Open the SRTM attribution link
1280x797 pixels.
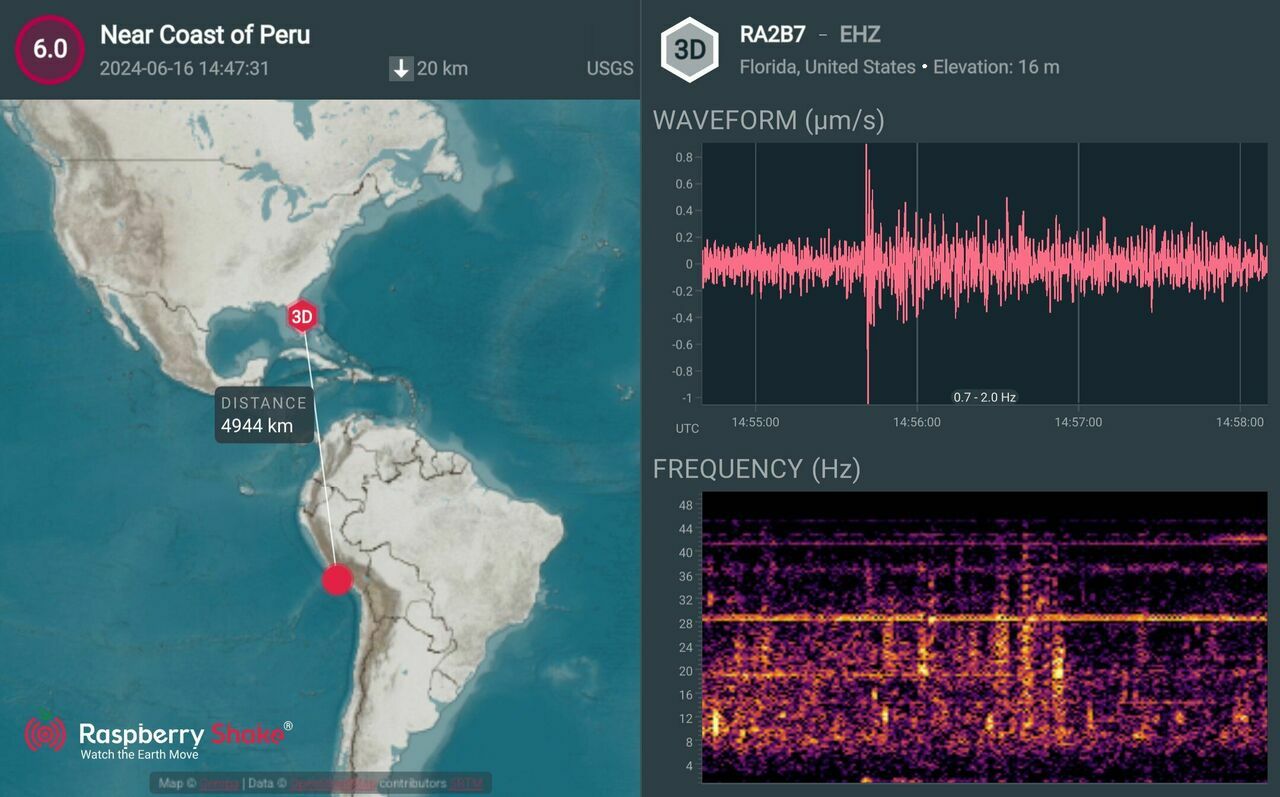coord(465,784)
